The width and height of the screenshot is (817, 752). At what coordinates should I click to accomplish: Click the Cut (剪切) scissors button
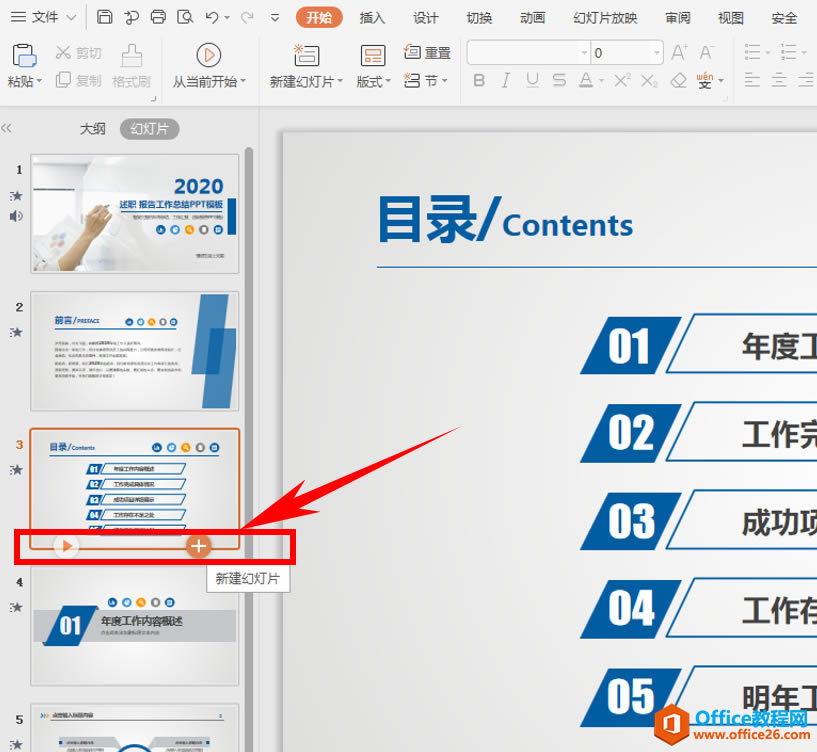(78, 53)
